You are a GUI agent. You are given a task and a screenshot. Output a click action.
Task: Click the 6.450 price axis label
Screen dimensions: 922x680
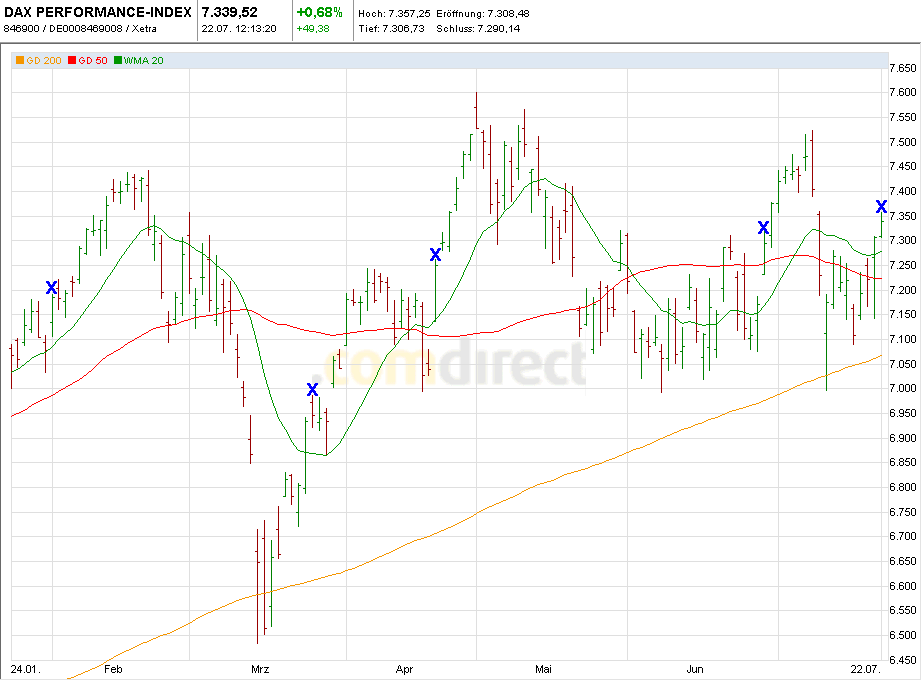point(903,659)
